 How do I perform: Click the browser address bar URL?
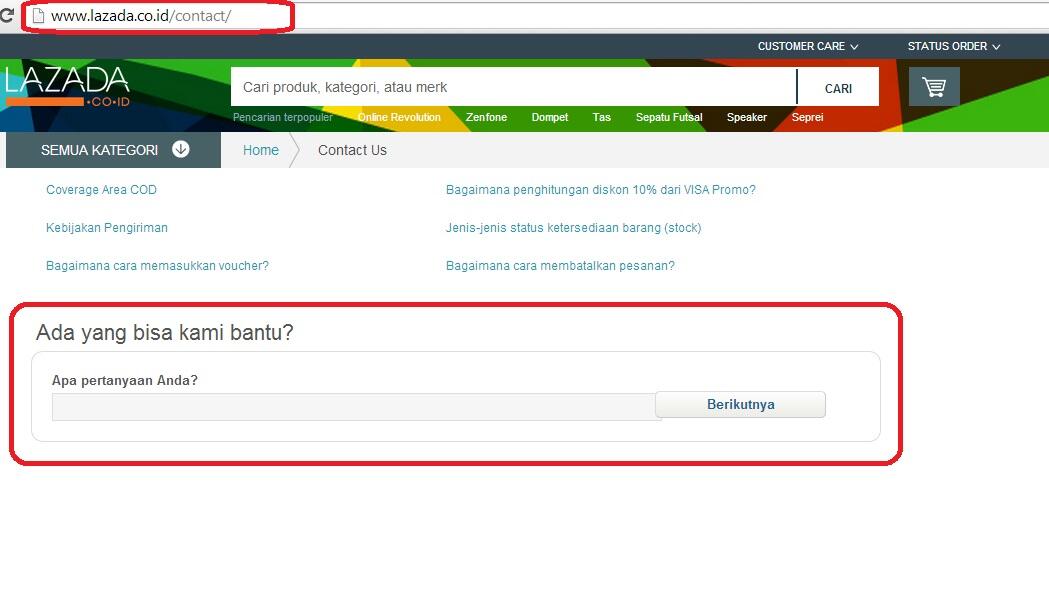pyautogui.click(x=141, y=16)
